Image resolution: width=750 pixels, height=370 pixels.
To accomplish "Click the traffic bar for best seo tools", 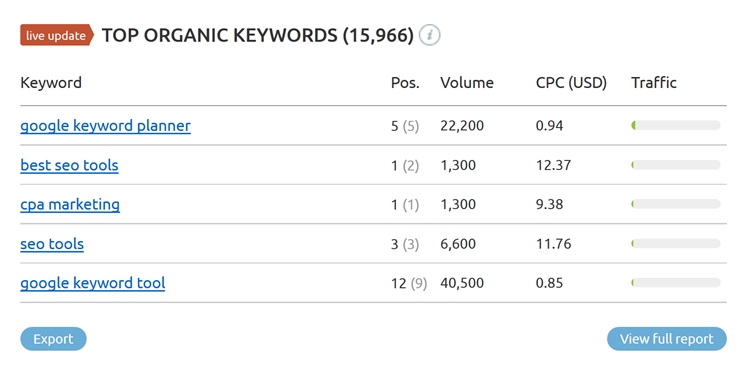I will click(x=676, y=165).
